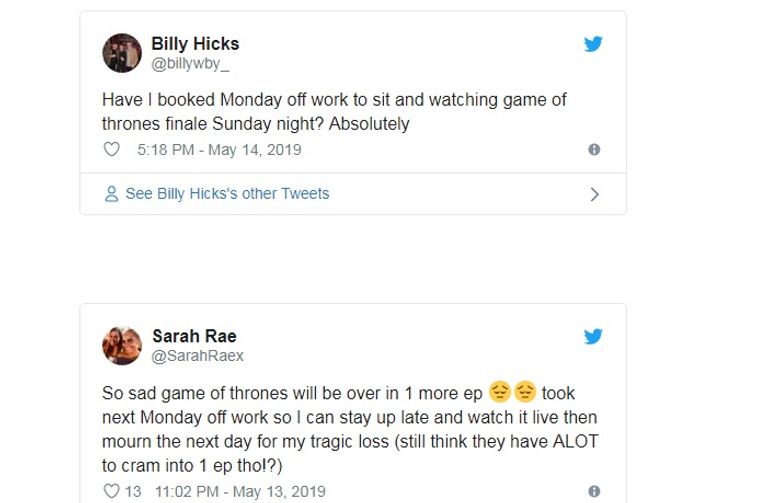Image resolution: width=768 pixels, height=503 pixels.
Task: Like Sarah Rae's tweet with the heart icon
Action: tap(112, 492)
